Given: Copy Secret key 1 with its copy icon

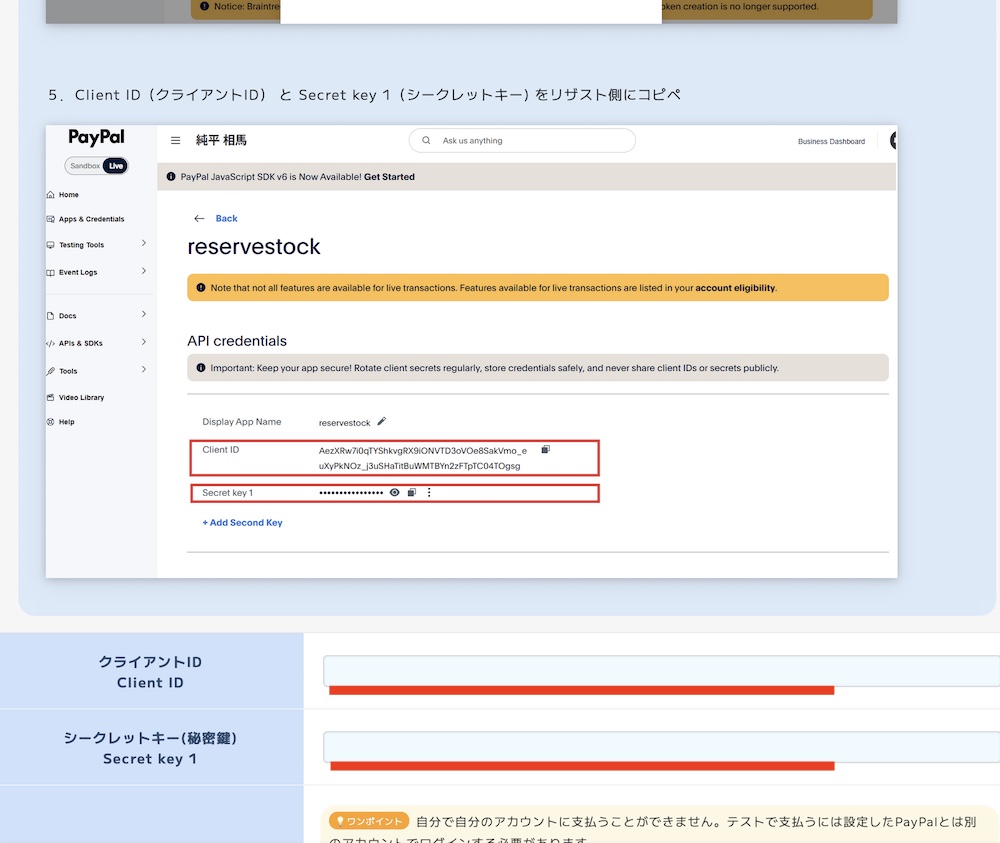Looking at the screenshot, I should pos(411,493).
